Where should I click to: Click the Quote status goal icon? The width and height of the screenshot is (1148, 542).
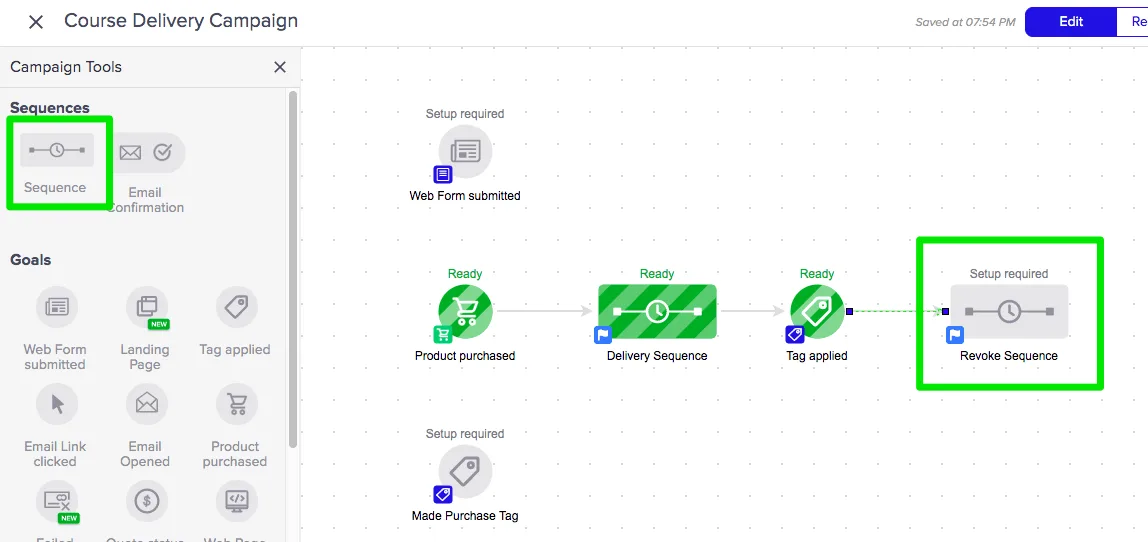(146, 500)
